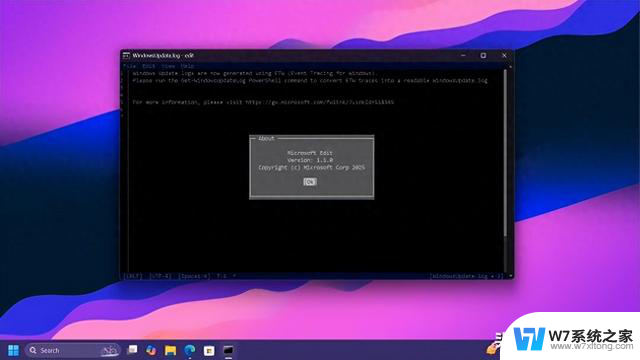Open File Explorer from the taskbar
Image resolution: width=640 pixels, height=360 pixels.
coord(171,350)
